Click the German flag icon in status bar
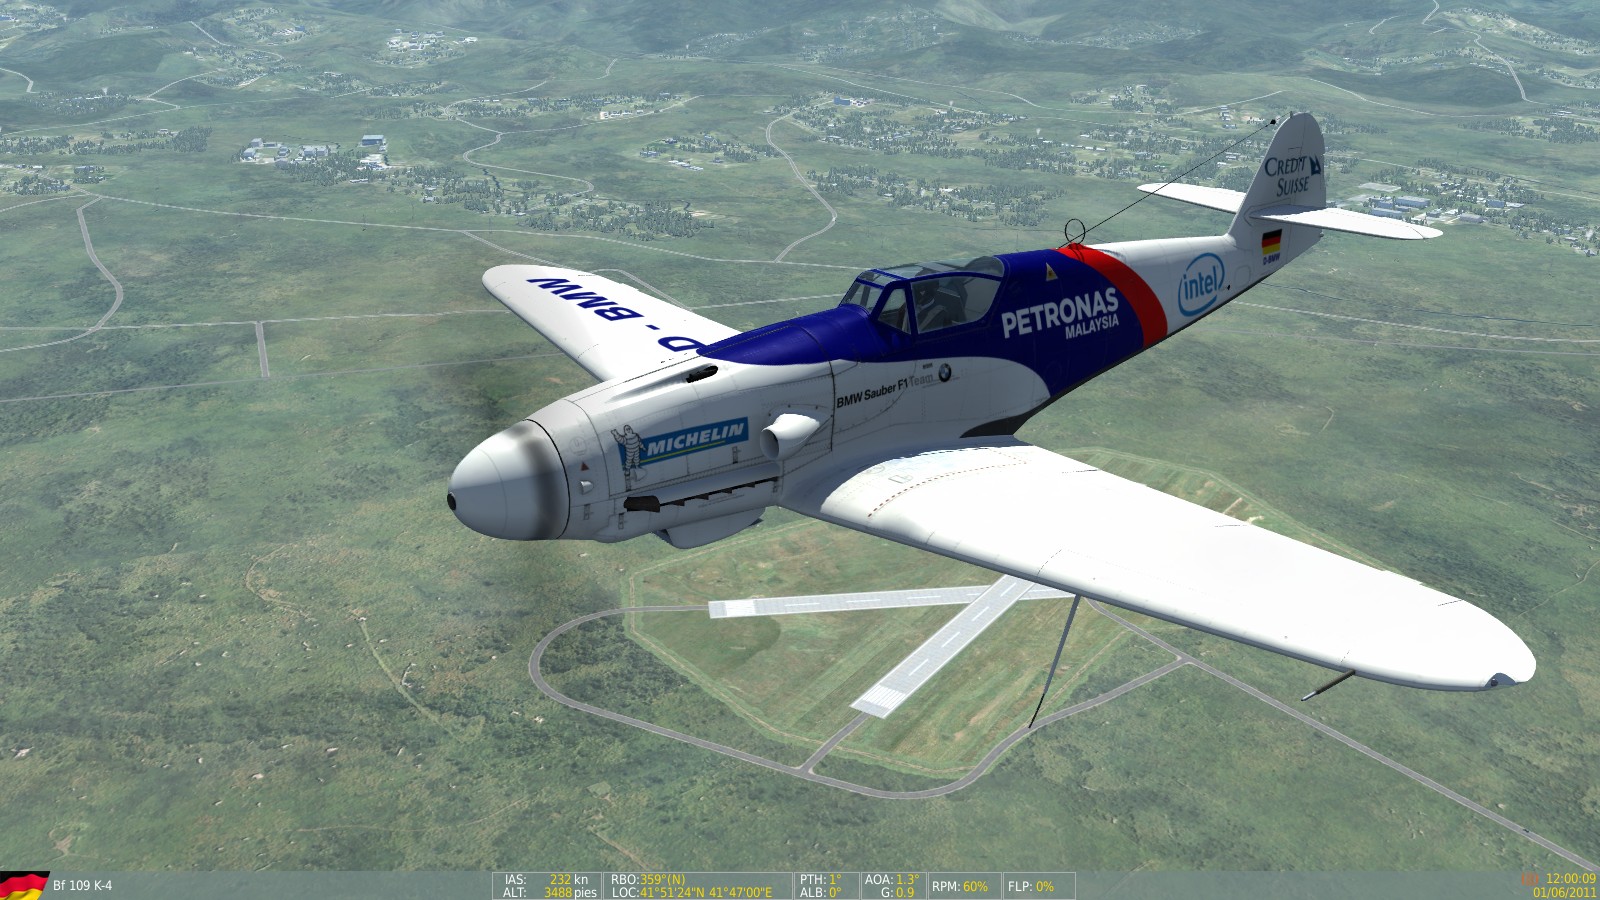 pos(24,885)
